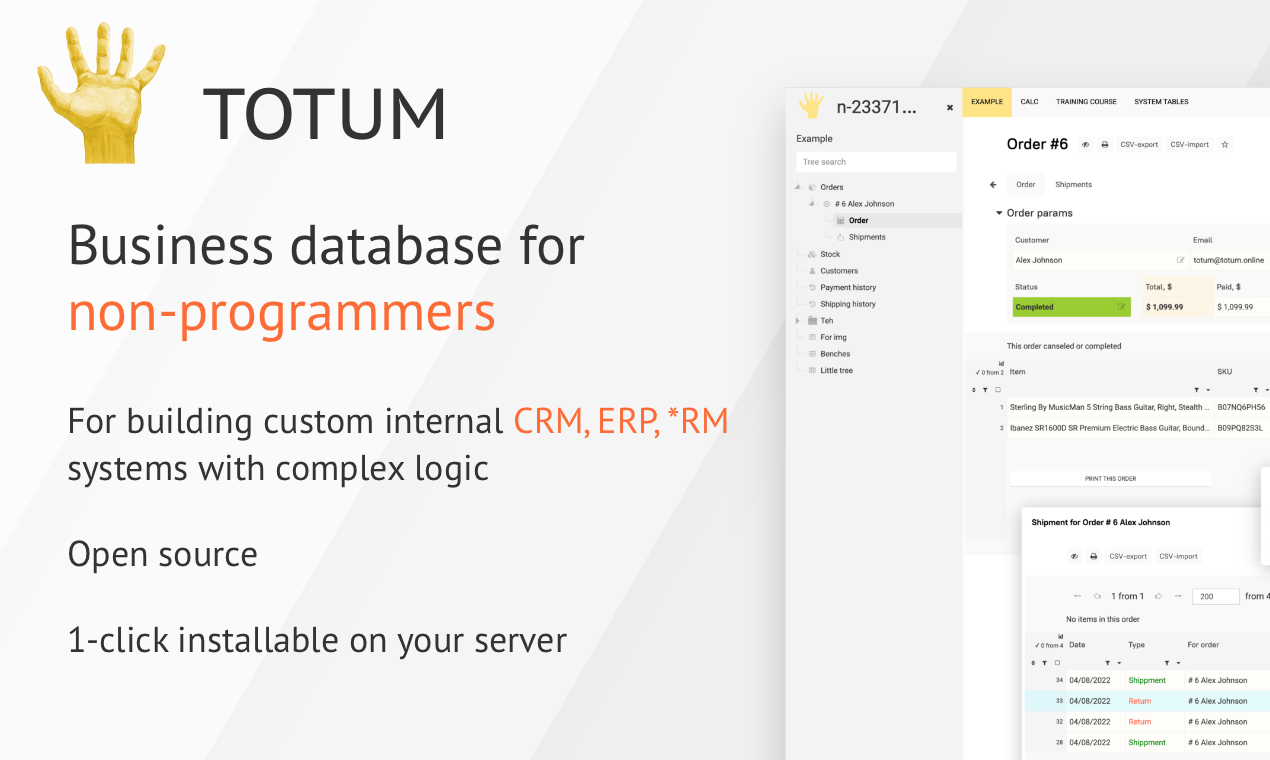Go back using the left arrow icon
The image size is (1270, 760).
click(993, 185)
